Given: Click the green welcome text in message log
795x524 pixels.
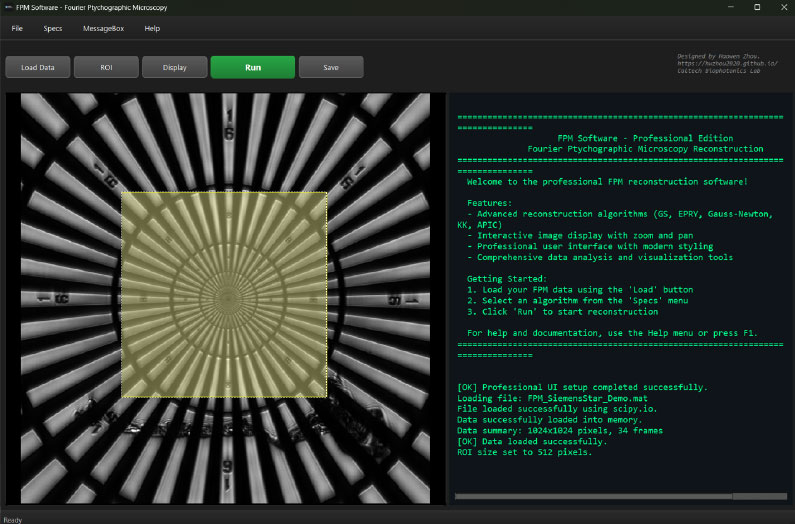Looking at the screenshot, I should [606, 181].
